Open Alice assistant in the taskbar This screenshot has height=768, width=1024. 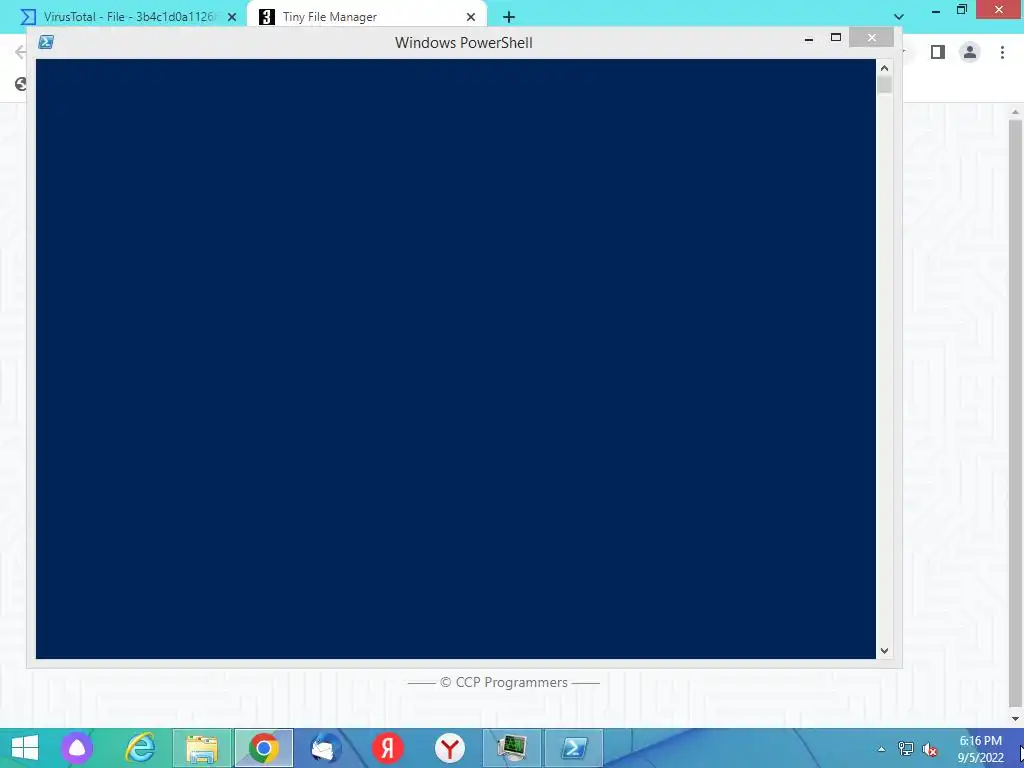pyautogui.click(x=77, y=748)
